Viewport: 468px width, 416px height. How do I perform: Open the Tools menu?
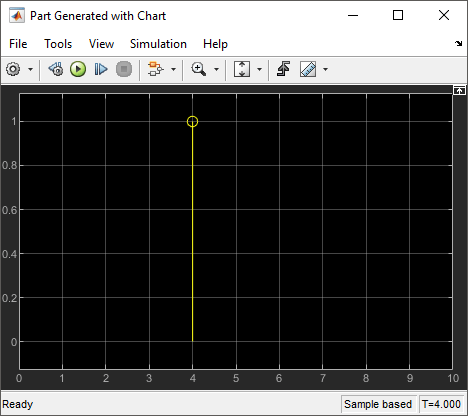58,44
